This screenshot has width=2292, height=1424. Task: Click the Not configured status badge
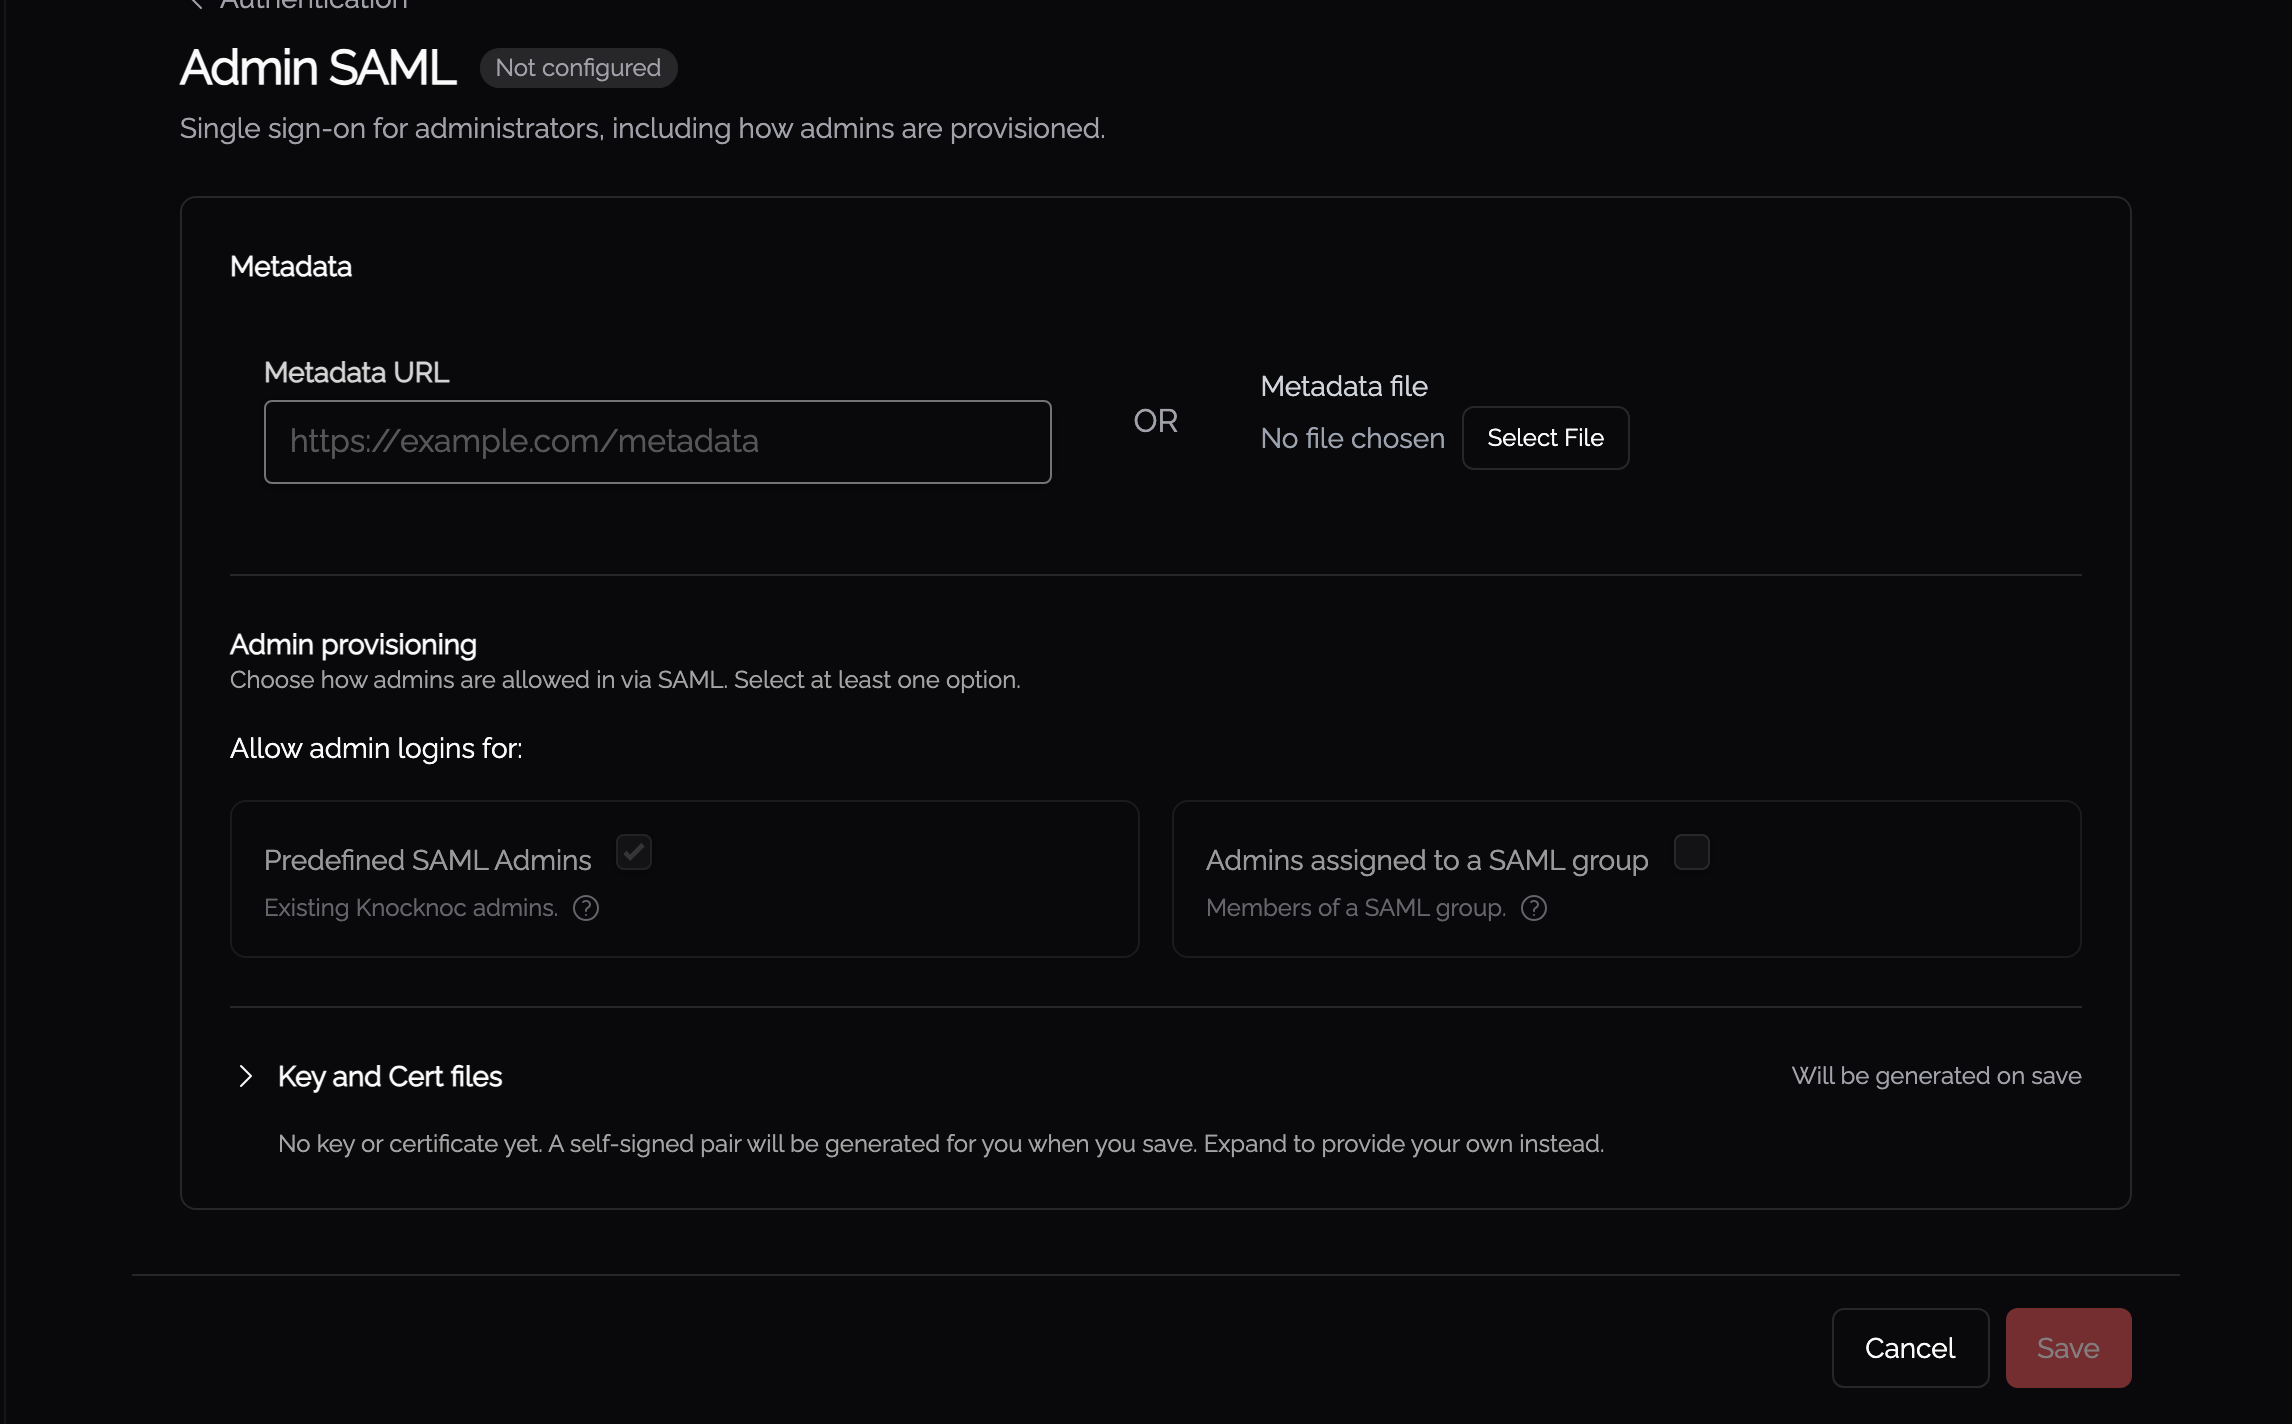click(578, 68)
